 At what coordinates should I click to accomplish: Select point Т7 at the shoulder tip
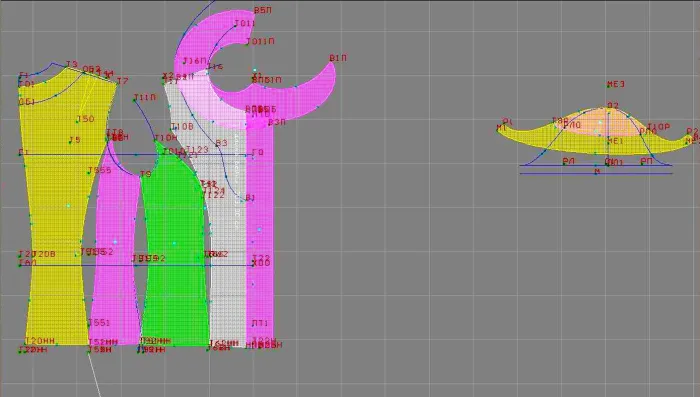point(122,81)
